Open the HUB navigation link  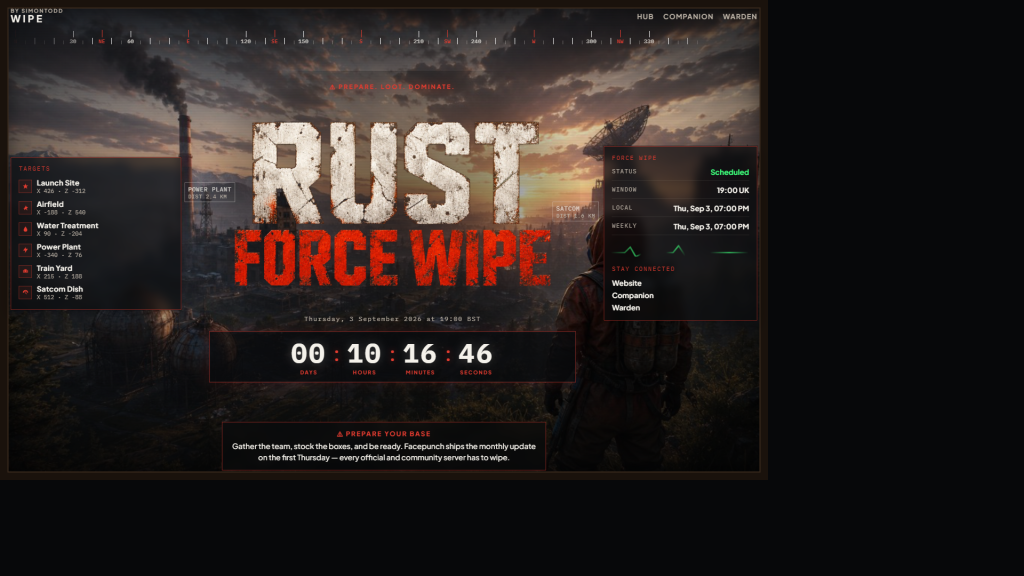[645, 17]
